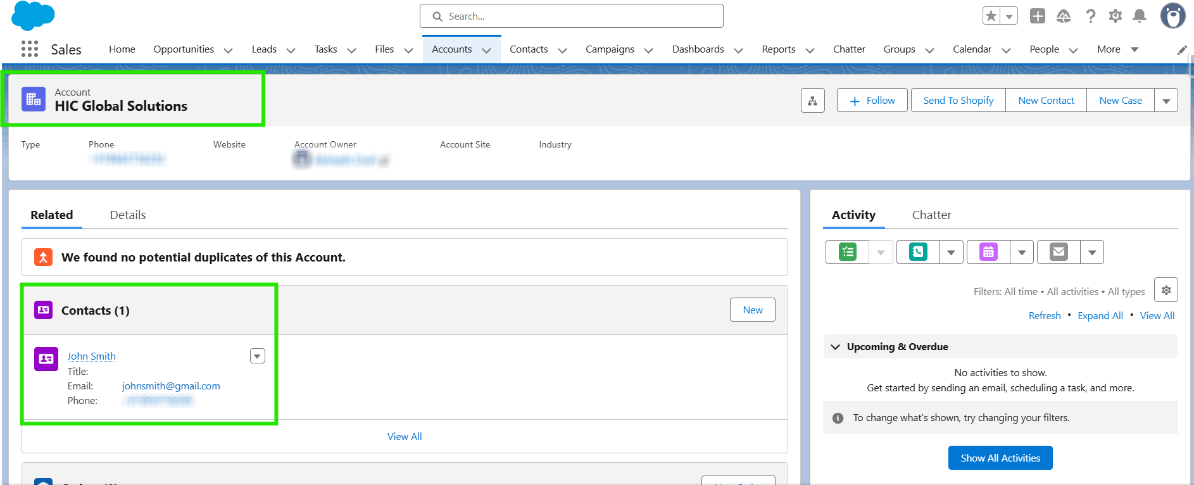Open more account actions dropdown
1194x485 pixels.
tap(1166, 101)
